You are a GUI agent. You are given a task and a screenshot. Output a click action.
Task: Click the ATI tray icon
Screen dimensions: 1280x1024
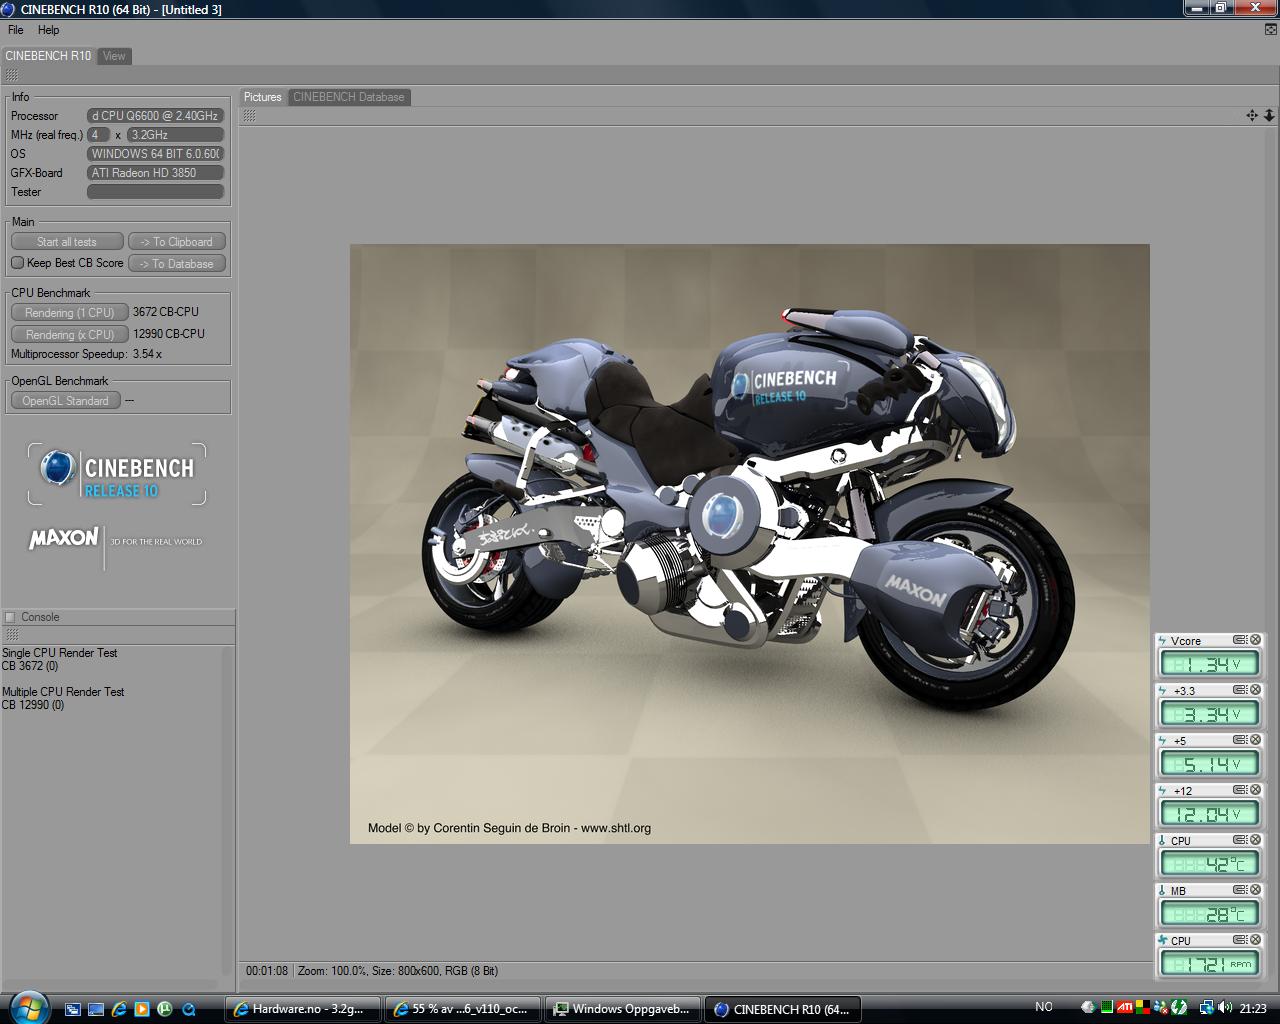click(1124, 1008)
